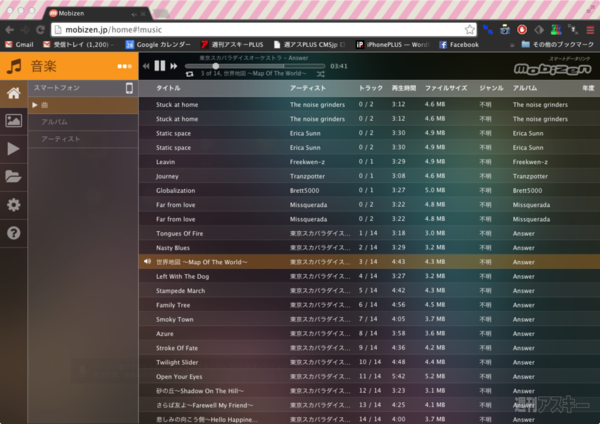Open Help via the question mark icon
This screenshot has height=424, width=600.
(x=13, y=233)
